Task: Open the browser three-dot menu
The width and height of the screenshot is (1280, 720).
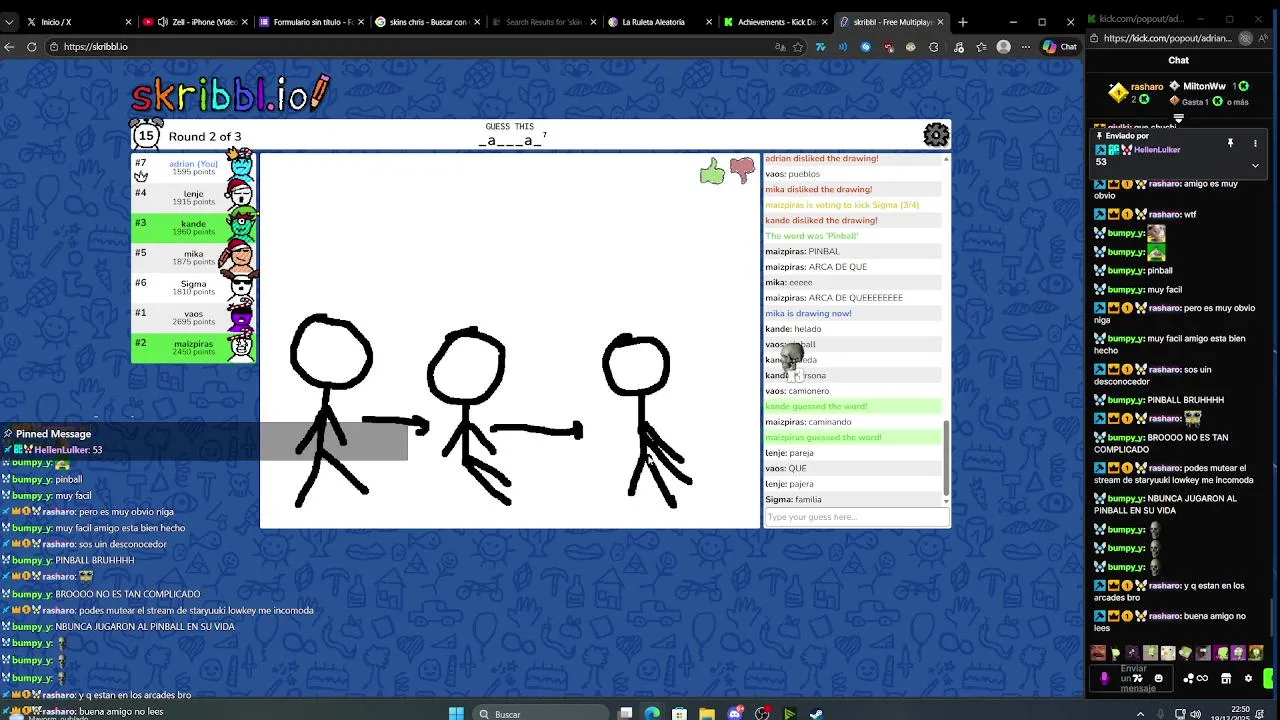Action: point(1025,47)
